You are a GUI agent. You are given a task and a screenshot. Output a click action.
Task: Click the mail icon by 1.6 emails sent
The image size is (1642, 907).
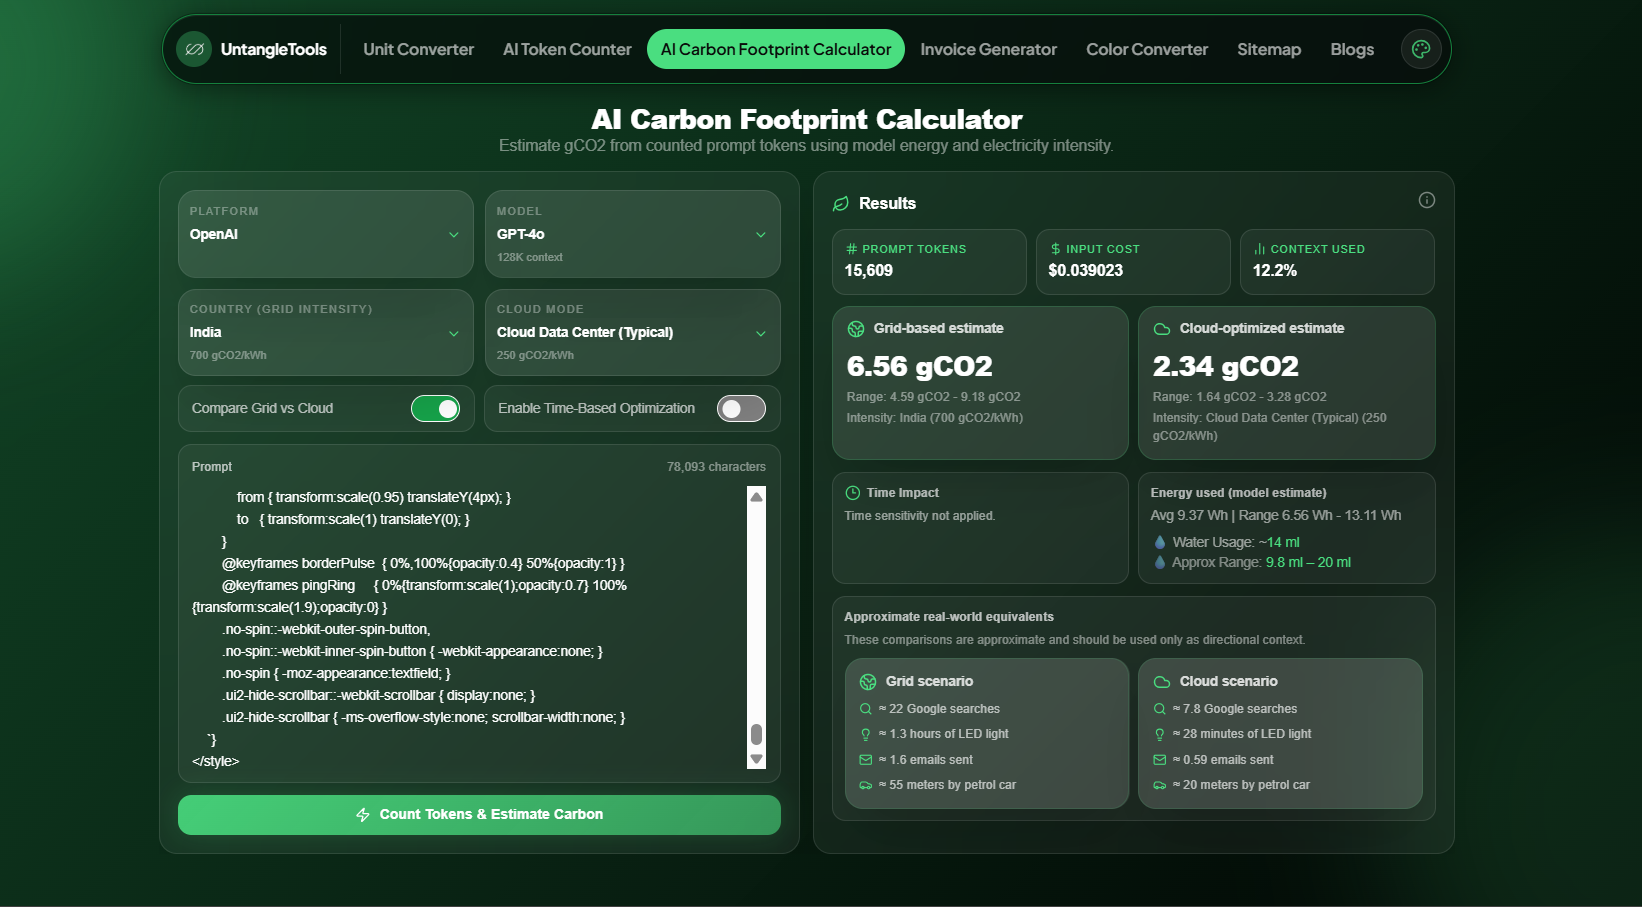[x=866, y=760]
